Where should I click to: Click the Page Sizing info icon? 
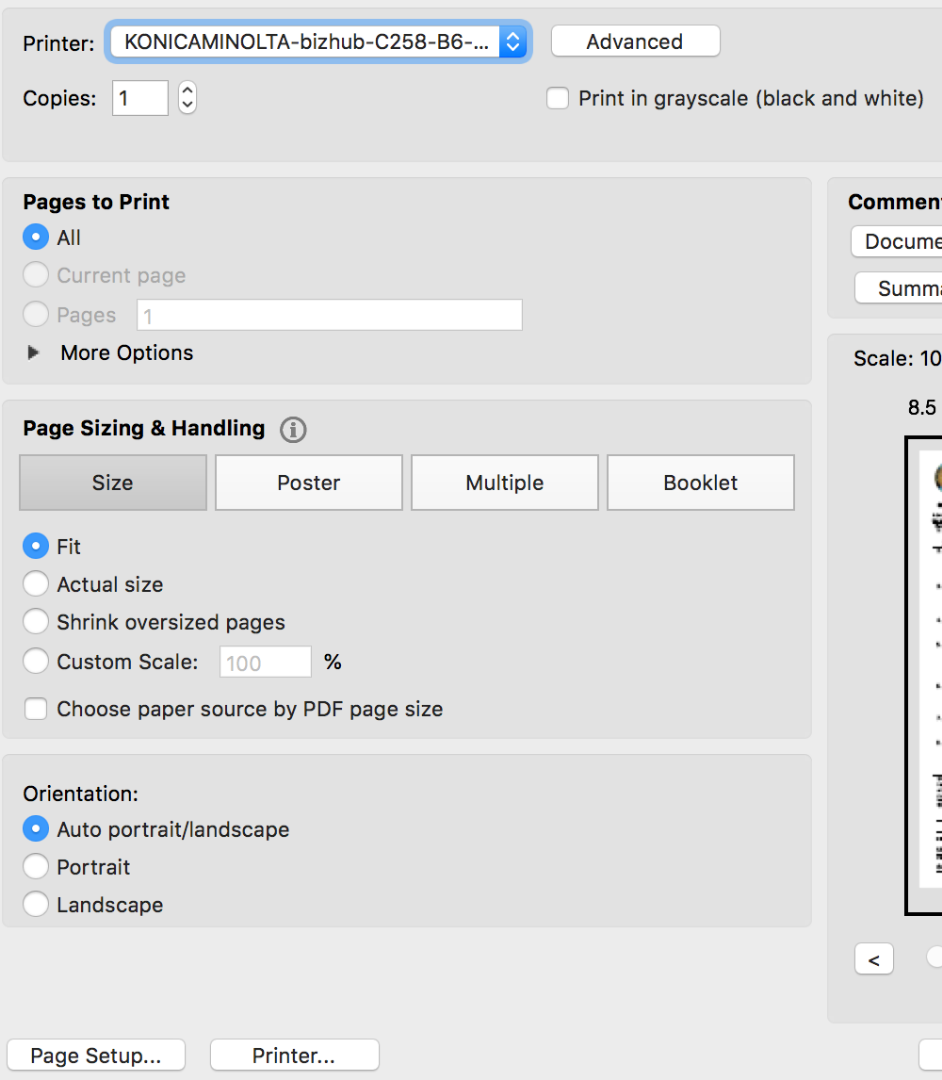293,430
